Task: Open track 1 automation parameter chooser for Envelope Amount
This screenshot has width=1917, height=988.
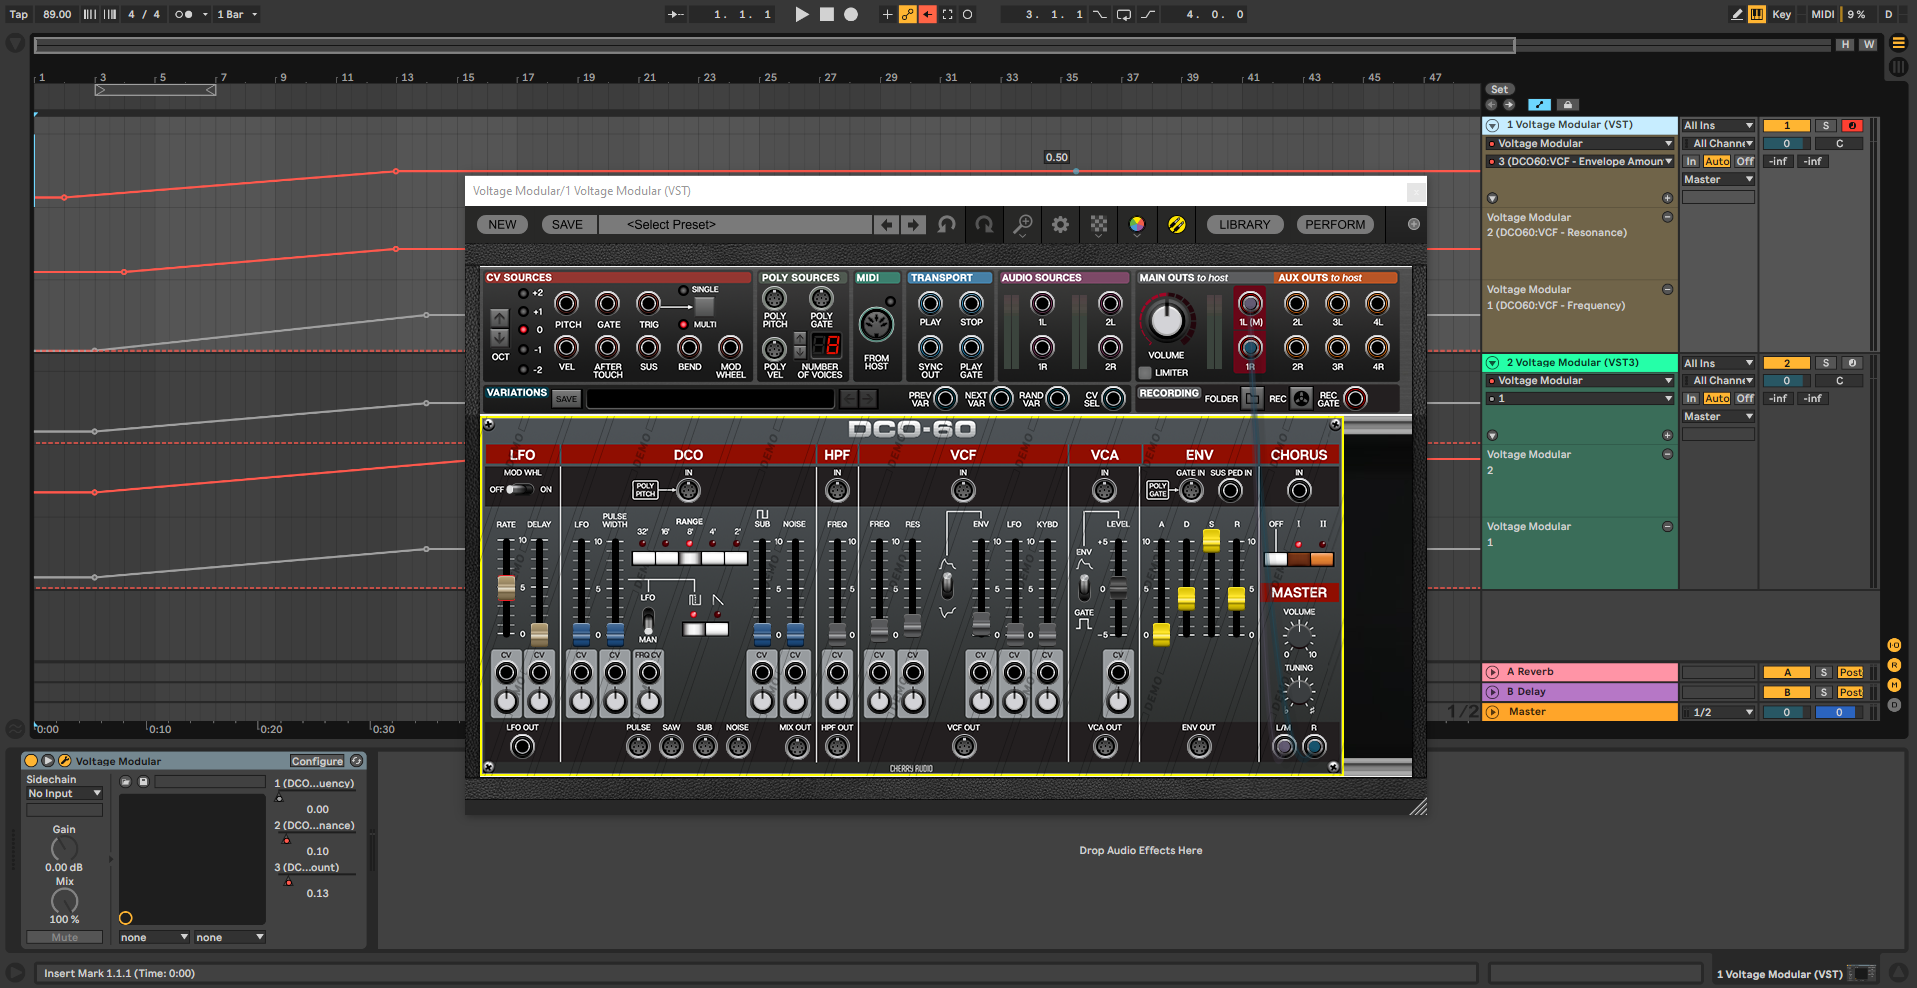Action: [1580, 161]
